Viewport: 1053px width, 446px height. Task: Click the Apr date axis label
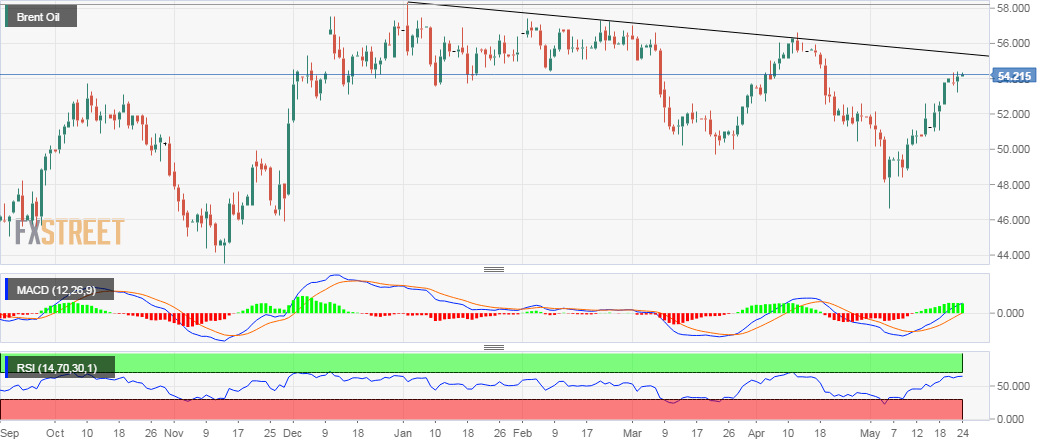coord(756,433)
